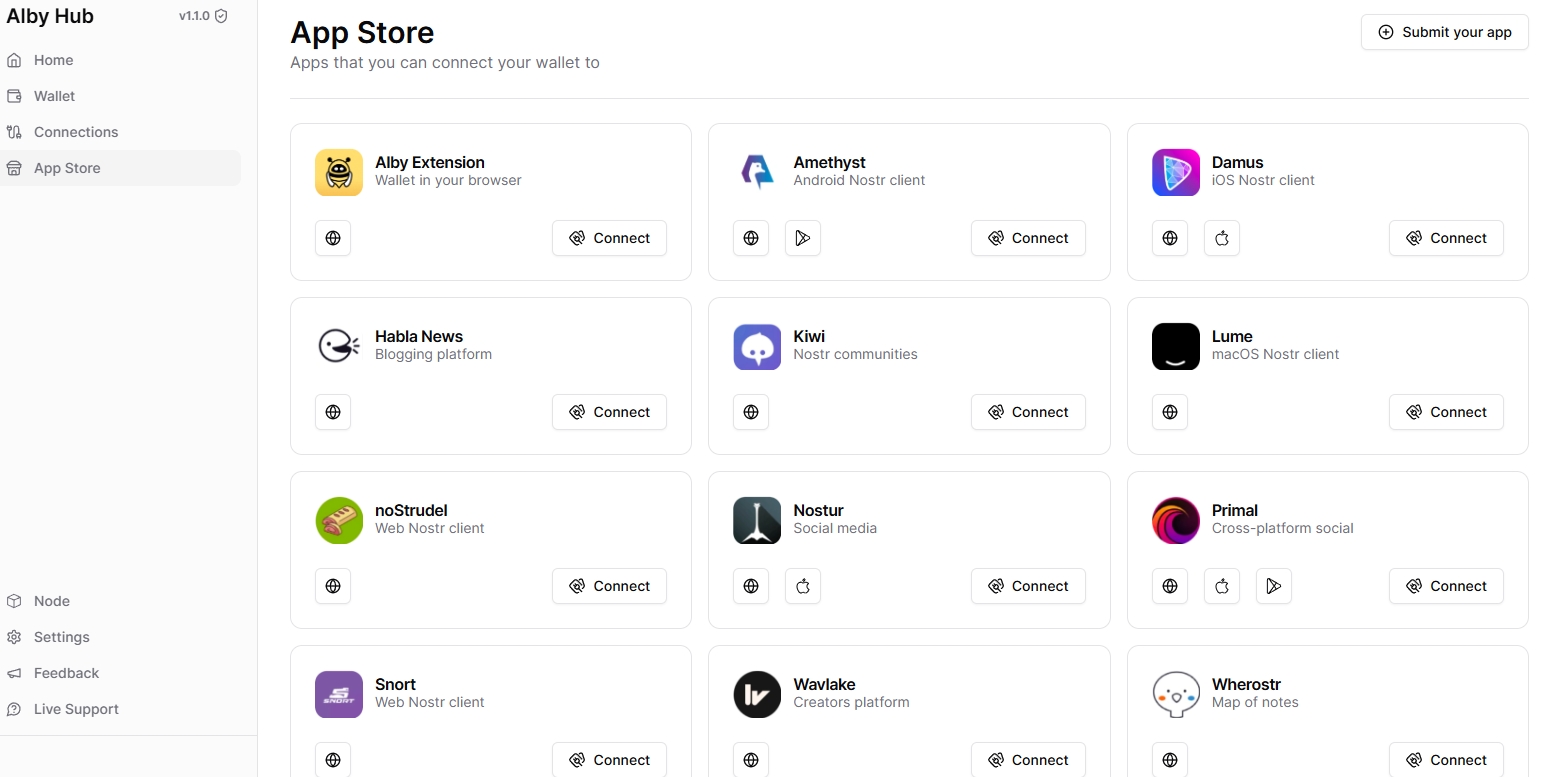Go to Home in the sidebar
The height and width of the screenshot is (777, 1555).
(x=53, y=60)
